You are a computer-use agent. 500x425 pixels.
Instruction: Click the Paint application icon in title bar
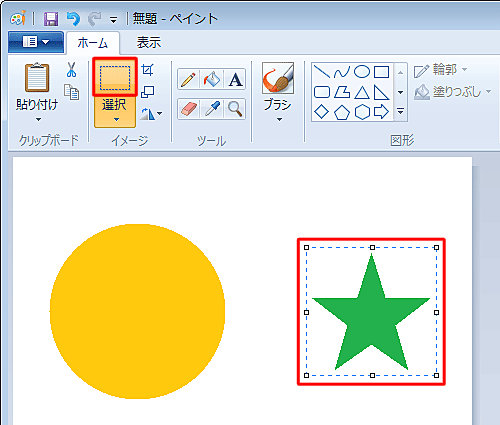coord(17,18)
